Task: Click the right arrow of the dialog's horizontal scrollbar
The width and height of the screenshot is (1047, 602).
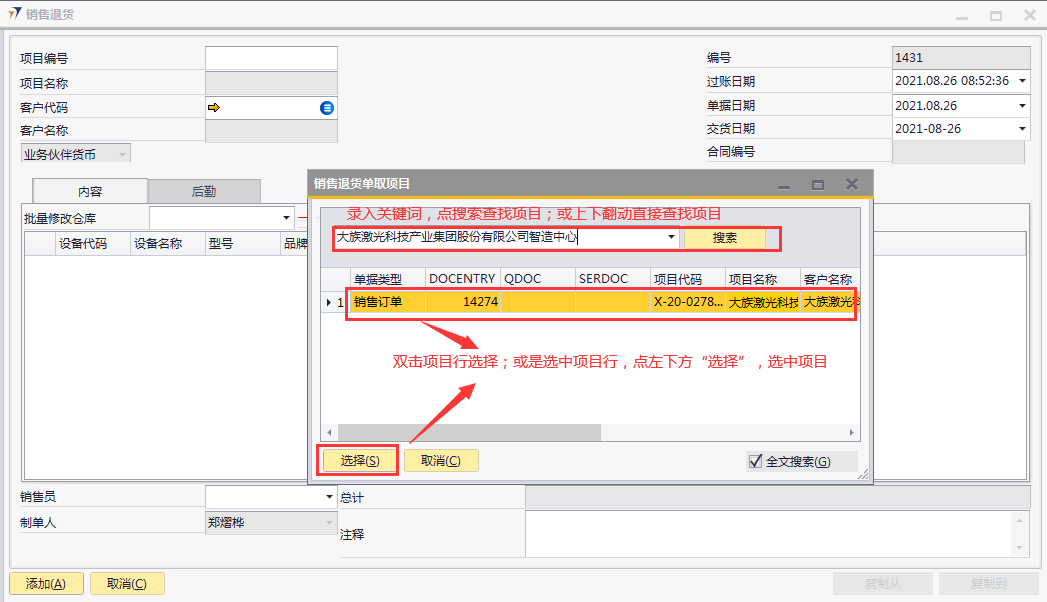Action: 852,433
